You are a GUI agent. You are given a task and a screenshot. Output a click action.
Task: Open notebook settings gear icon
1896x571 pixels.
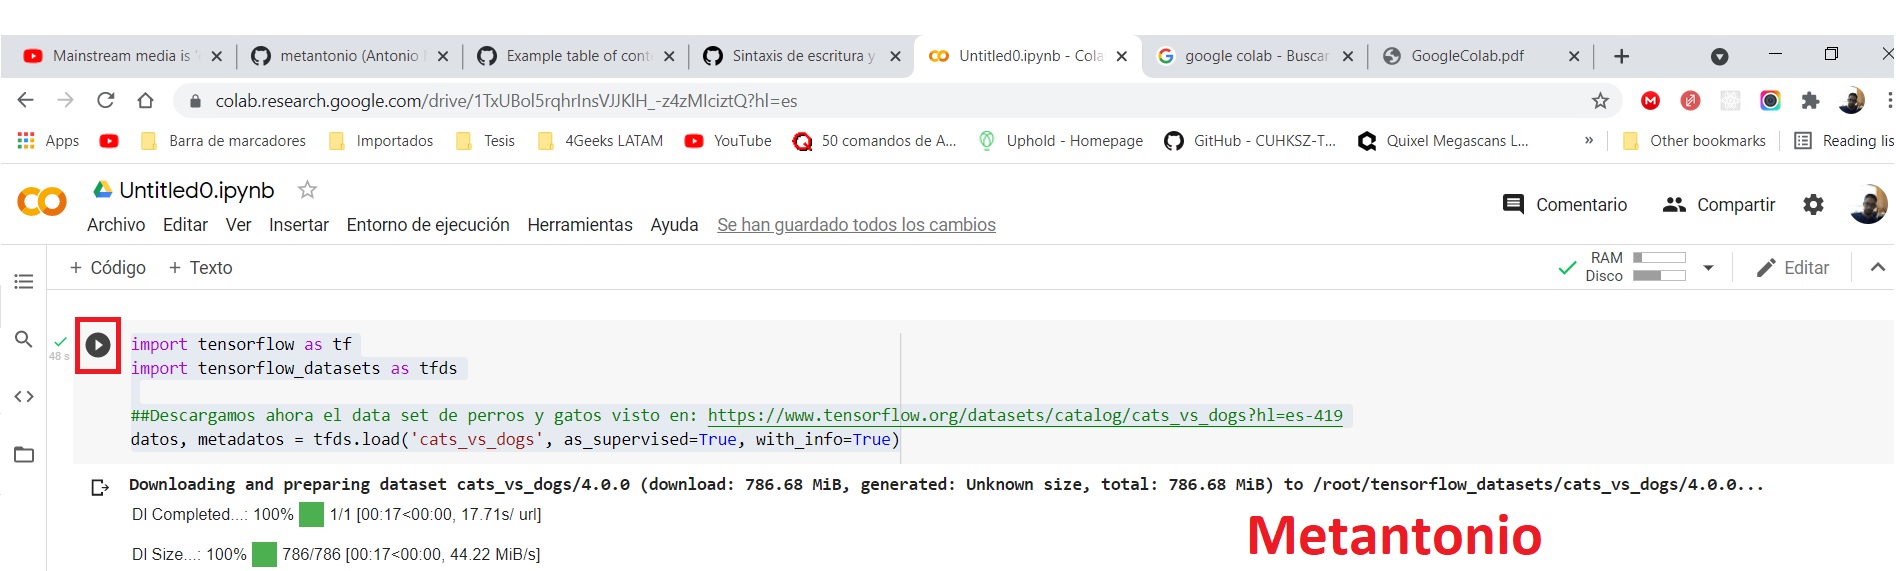point(1813,204)
